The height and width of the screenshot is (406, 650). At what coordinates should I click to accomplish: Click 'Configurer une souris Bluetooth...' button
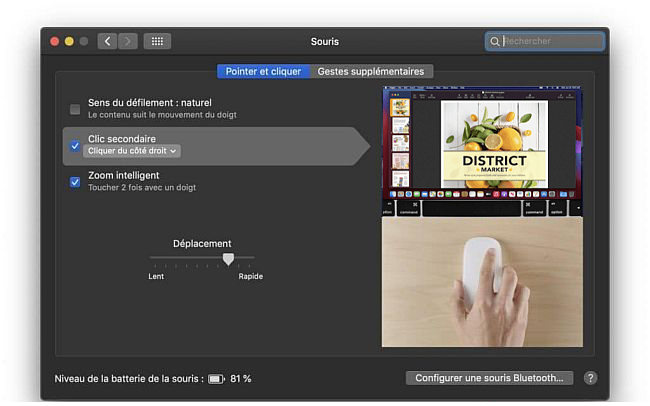490,378
